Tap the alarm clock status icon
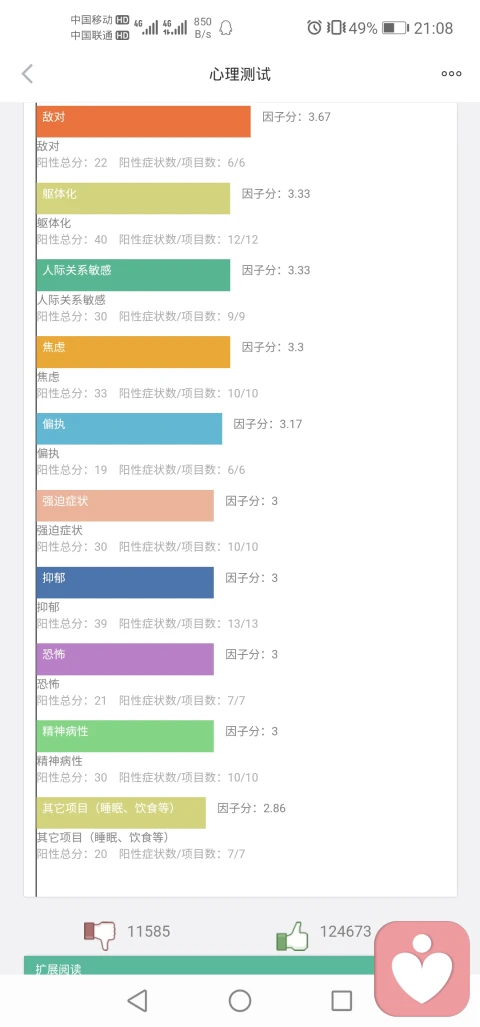 (314, 28)
